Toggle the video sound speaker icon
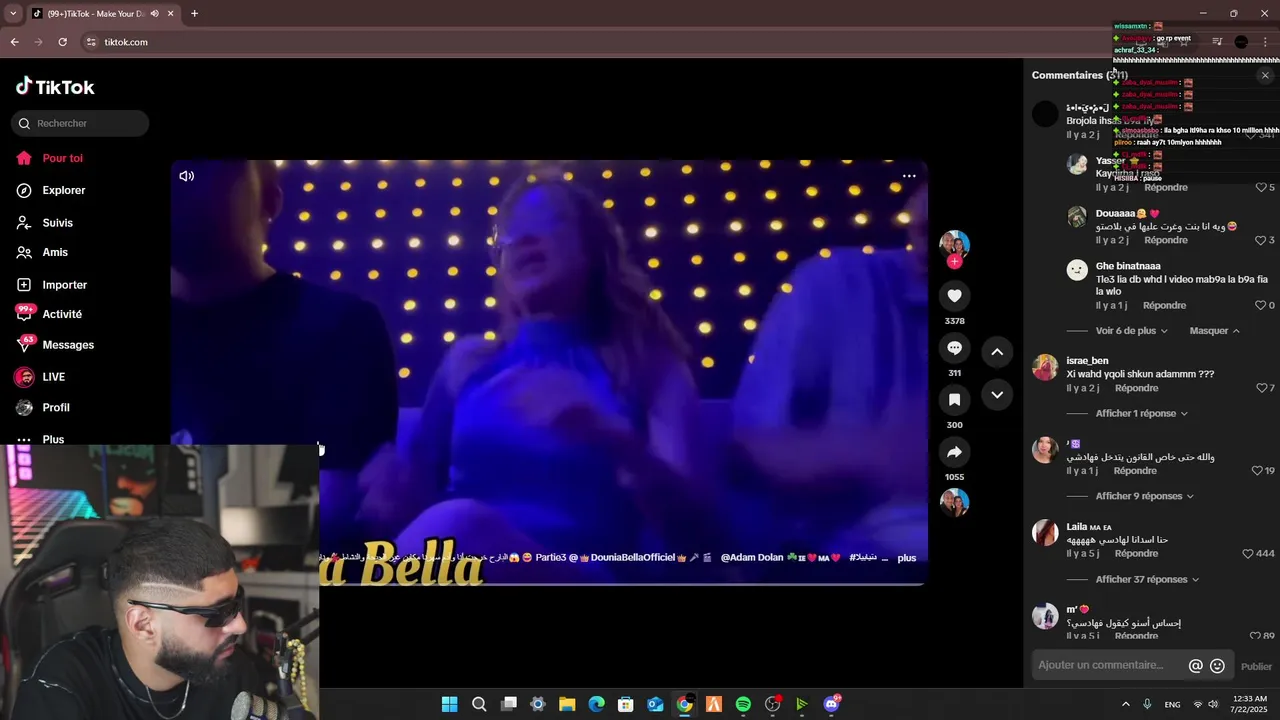1280x720 pixels. coord(186,176)
